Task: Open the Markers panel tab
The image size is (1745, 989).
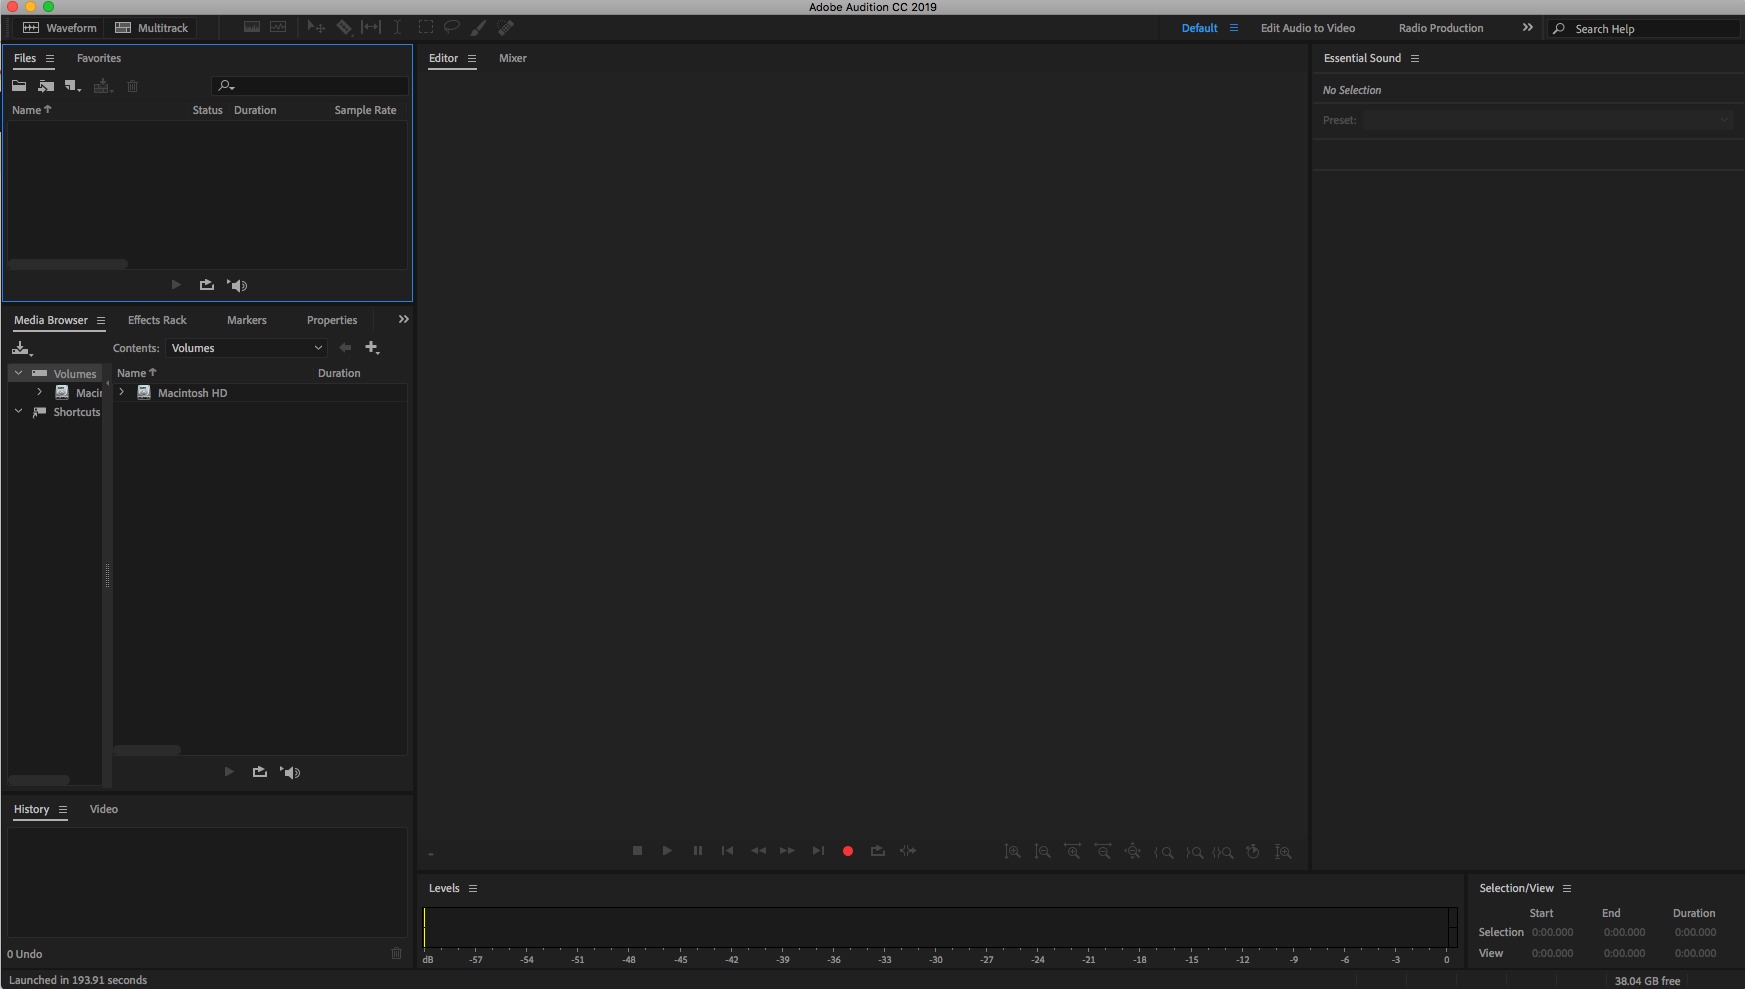Action: tap(246, 320)
